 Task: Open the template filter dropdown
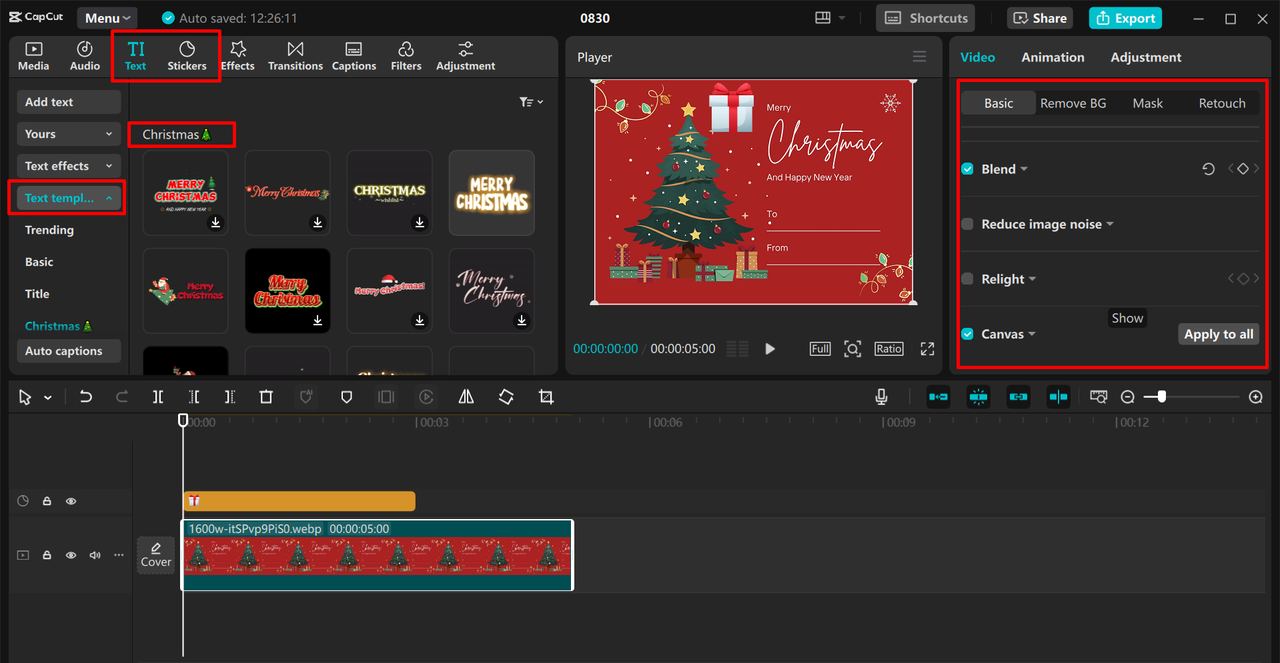[x=532, y=102]
